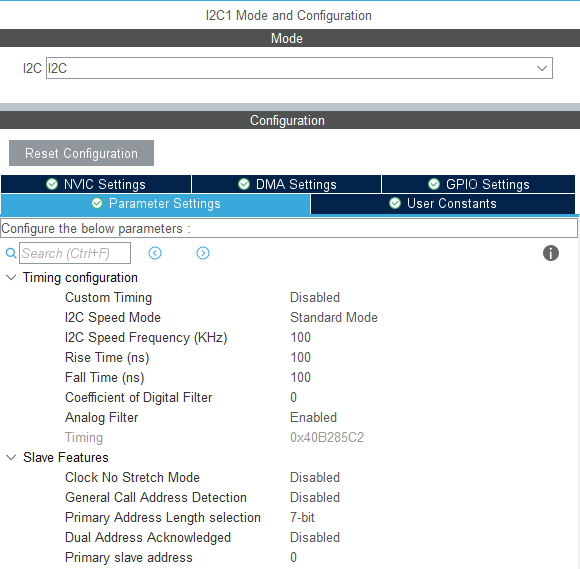Go to next search result arrow

click(x=203, y=253)
